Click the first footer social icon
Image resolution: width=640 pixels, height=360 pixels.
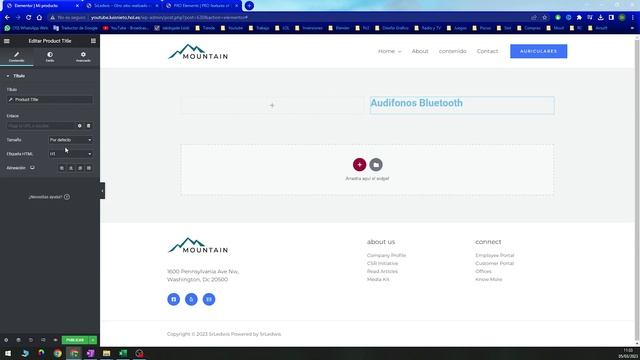click(173, 299)
